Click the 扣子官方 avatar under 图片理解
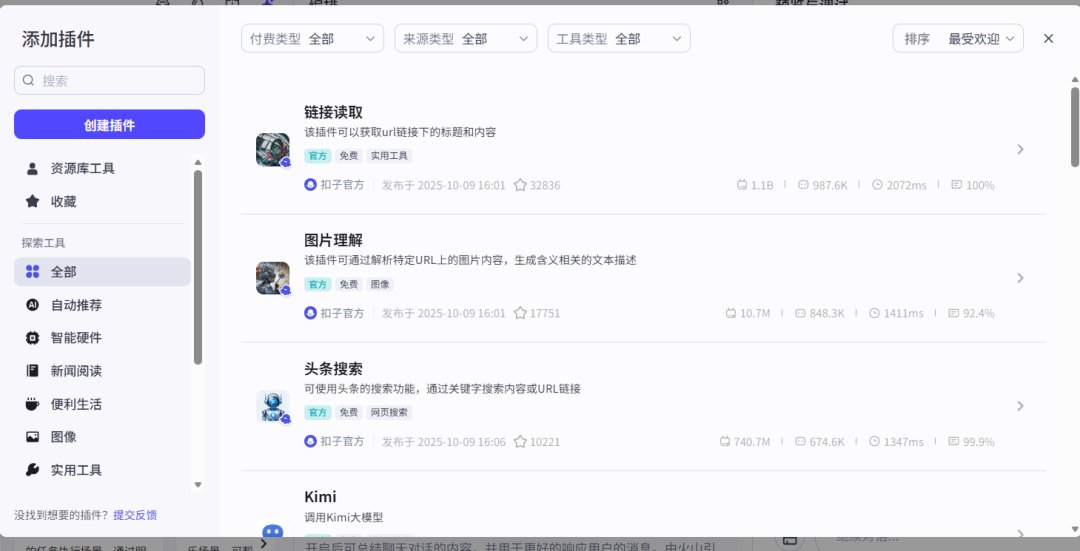 pos(311,313)
